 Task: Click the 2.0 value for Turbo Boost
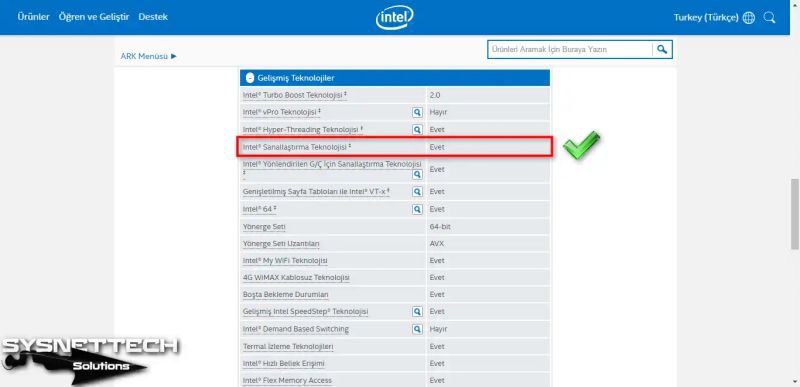pos(435,95)
